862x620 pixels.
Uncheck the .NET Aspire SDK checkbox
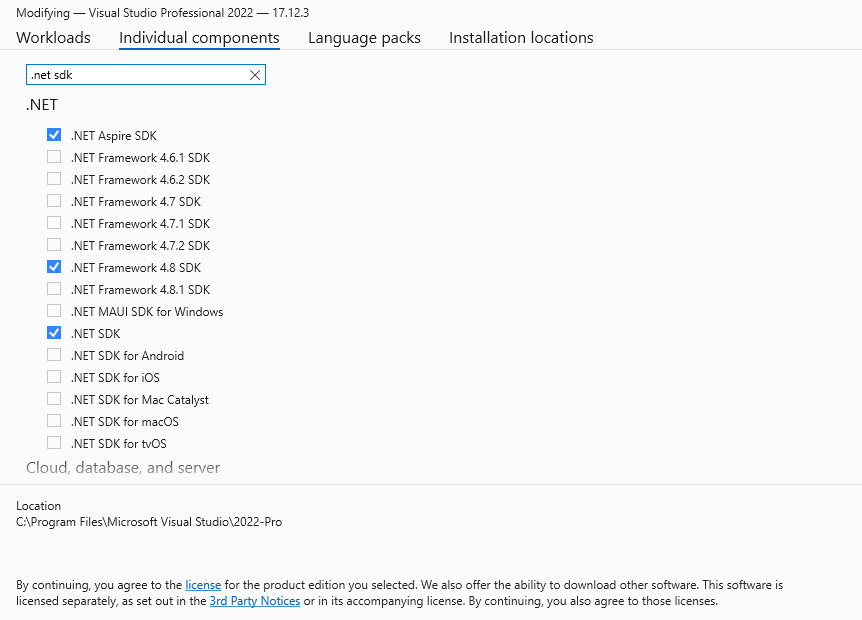(54, 135)
